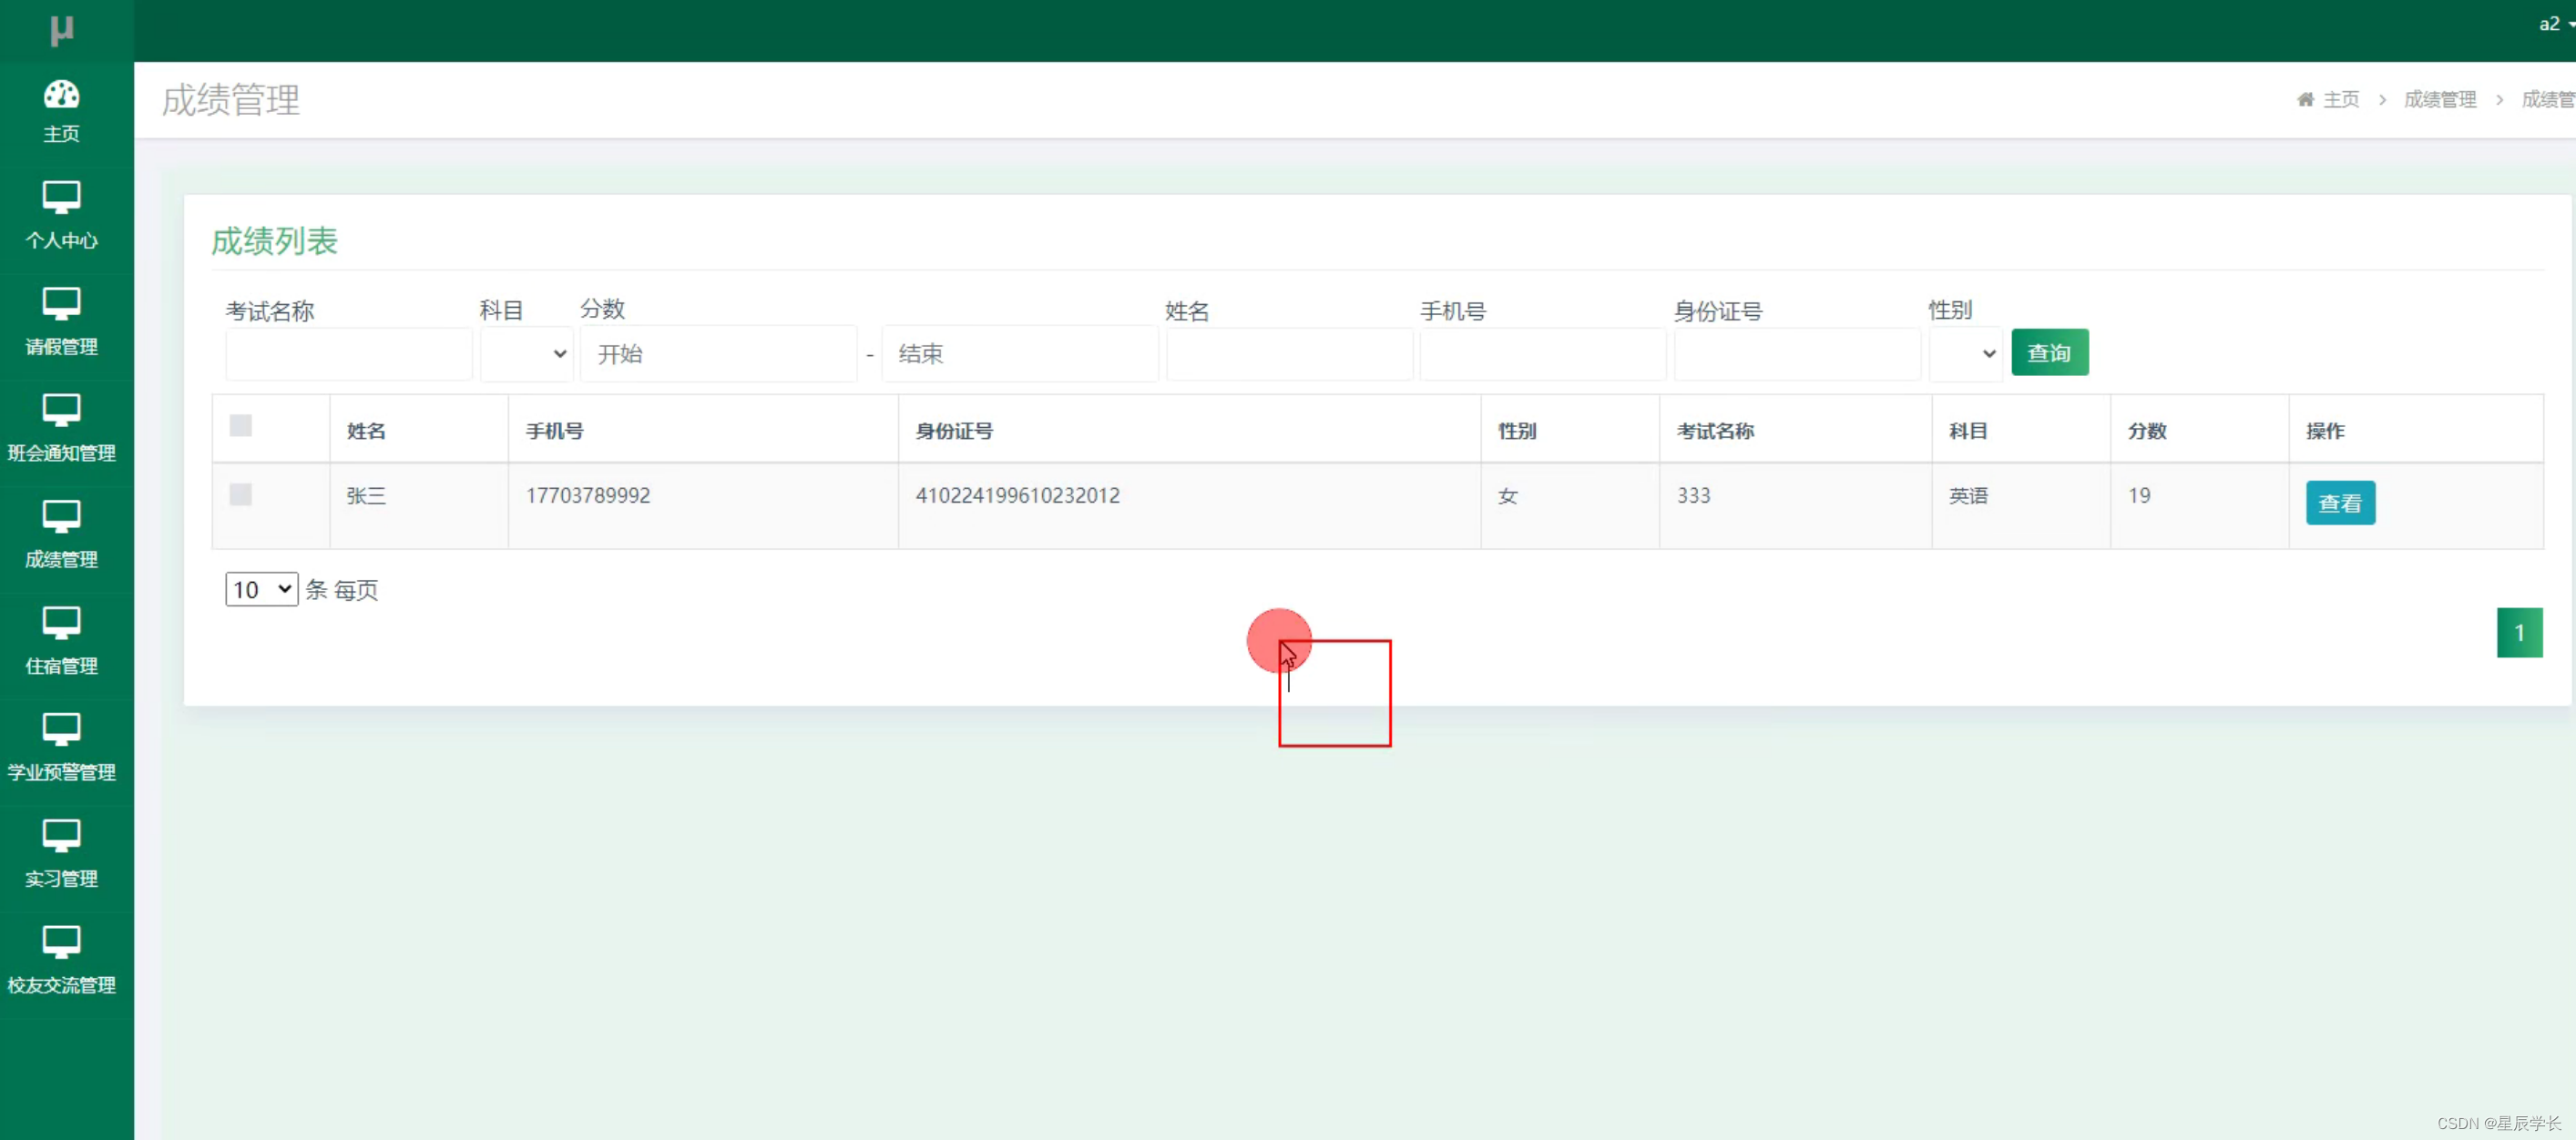Open 学业预警管理 monitor icon in sidebar

[x=61, y=730]
